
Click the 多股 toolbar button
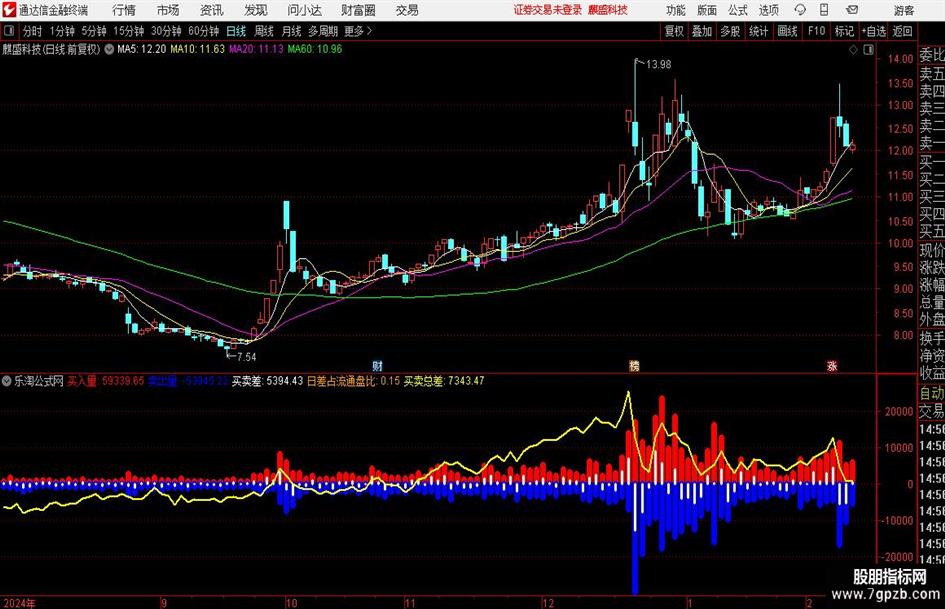pyautogui.click(x=730, y=31)
